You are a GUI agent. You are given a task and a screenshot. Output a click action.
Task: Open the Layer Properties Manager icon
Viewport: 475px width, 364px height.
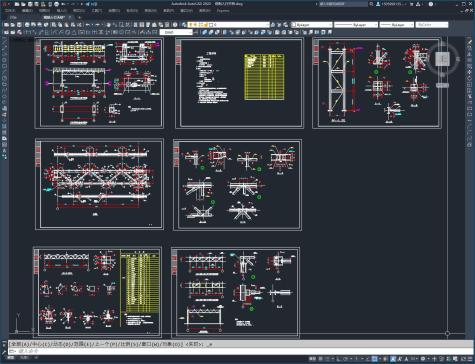pyautogui.click(x=184, y=25)
